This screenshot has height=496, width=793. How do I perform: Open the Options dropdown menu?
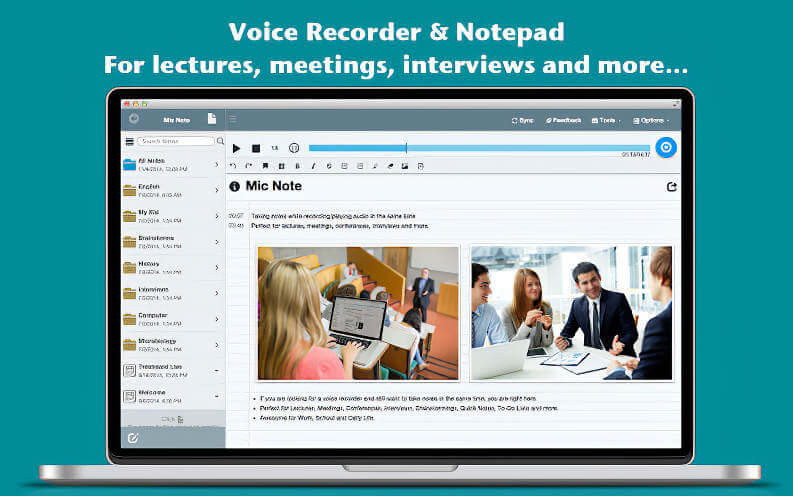(x=652, y=120)
